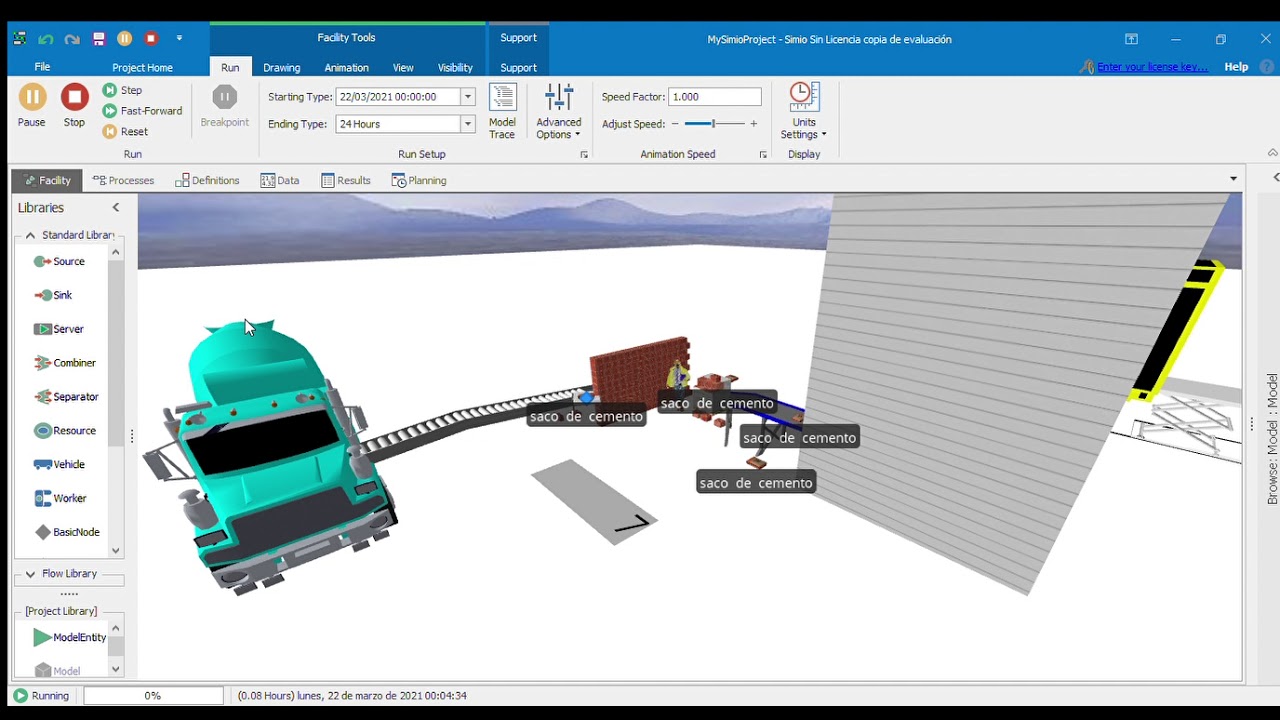Open Run Setup dialog launcher
This screenshot has height=720, width=1280.
584,155
